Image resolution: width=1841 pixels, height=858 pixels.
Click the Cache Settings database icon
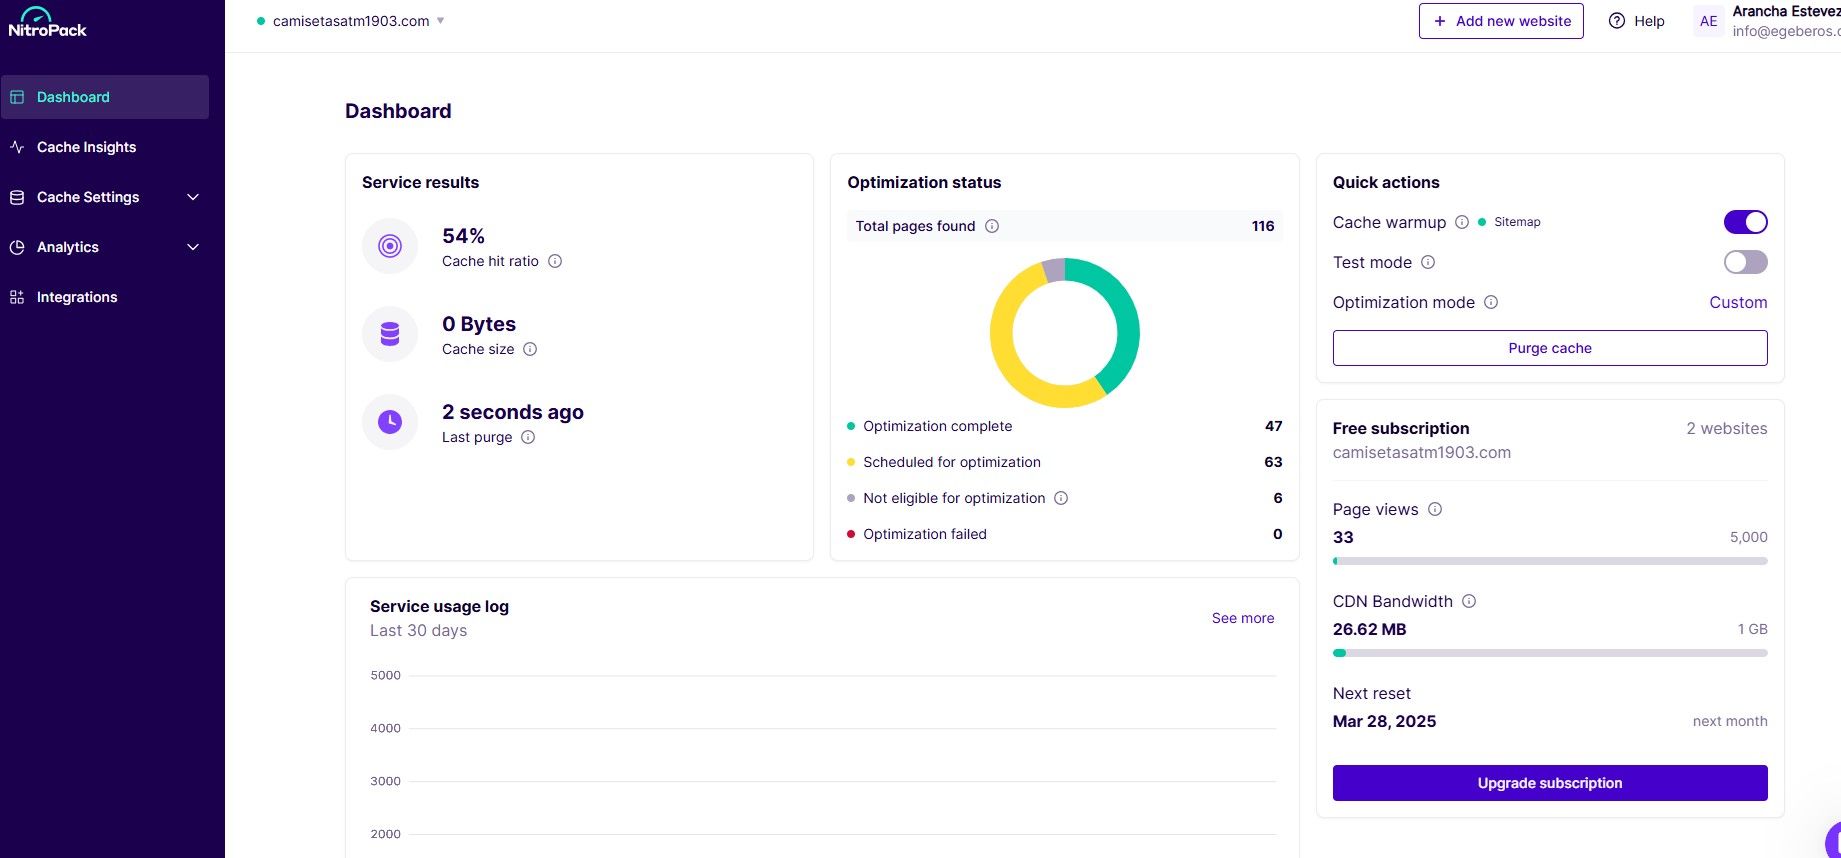point(17,197)
